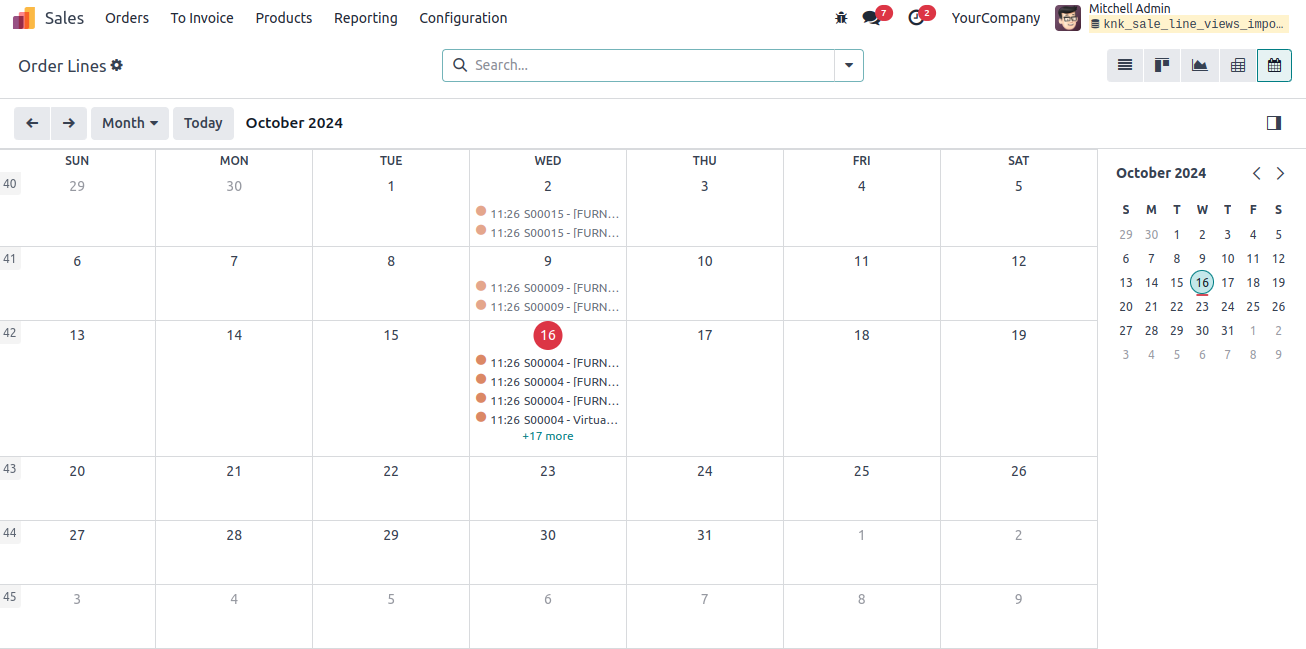Open the To Invoice menu
The image size is (1306, 649).
(202, 18)
